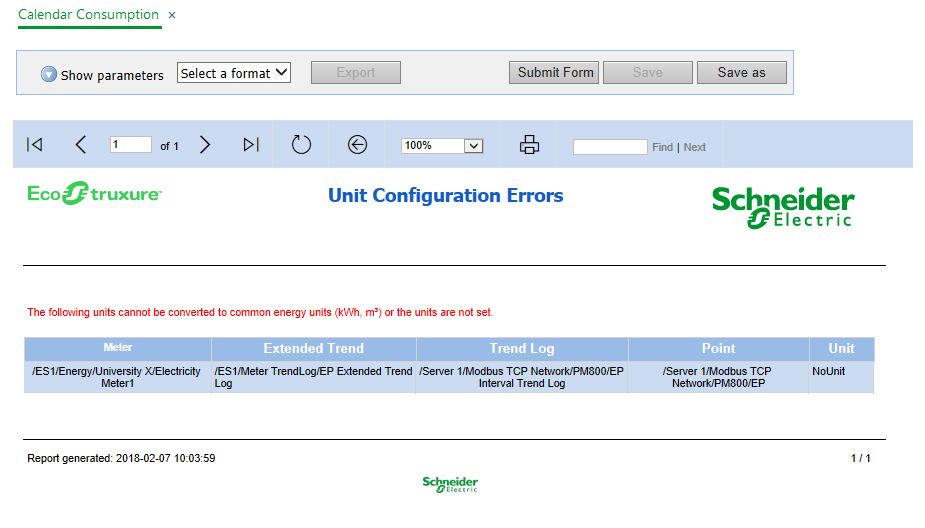Select the PM800/EP point cell
This screenshot has height=528, width=925.
point(719,377)
